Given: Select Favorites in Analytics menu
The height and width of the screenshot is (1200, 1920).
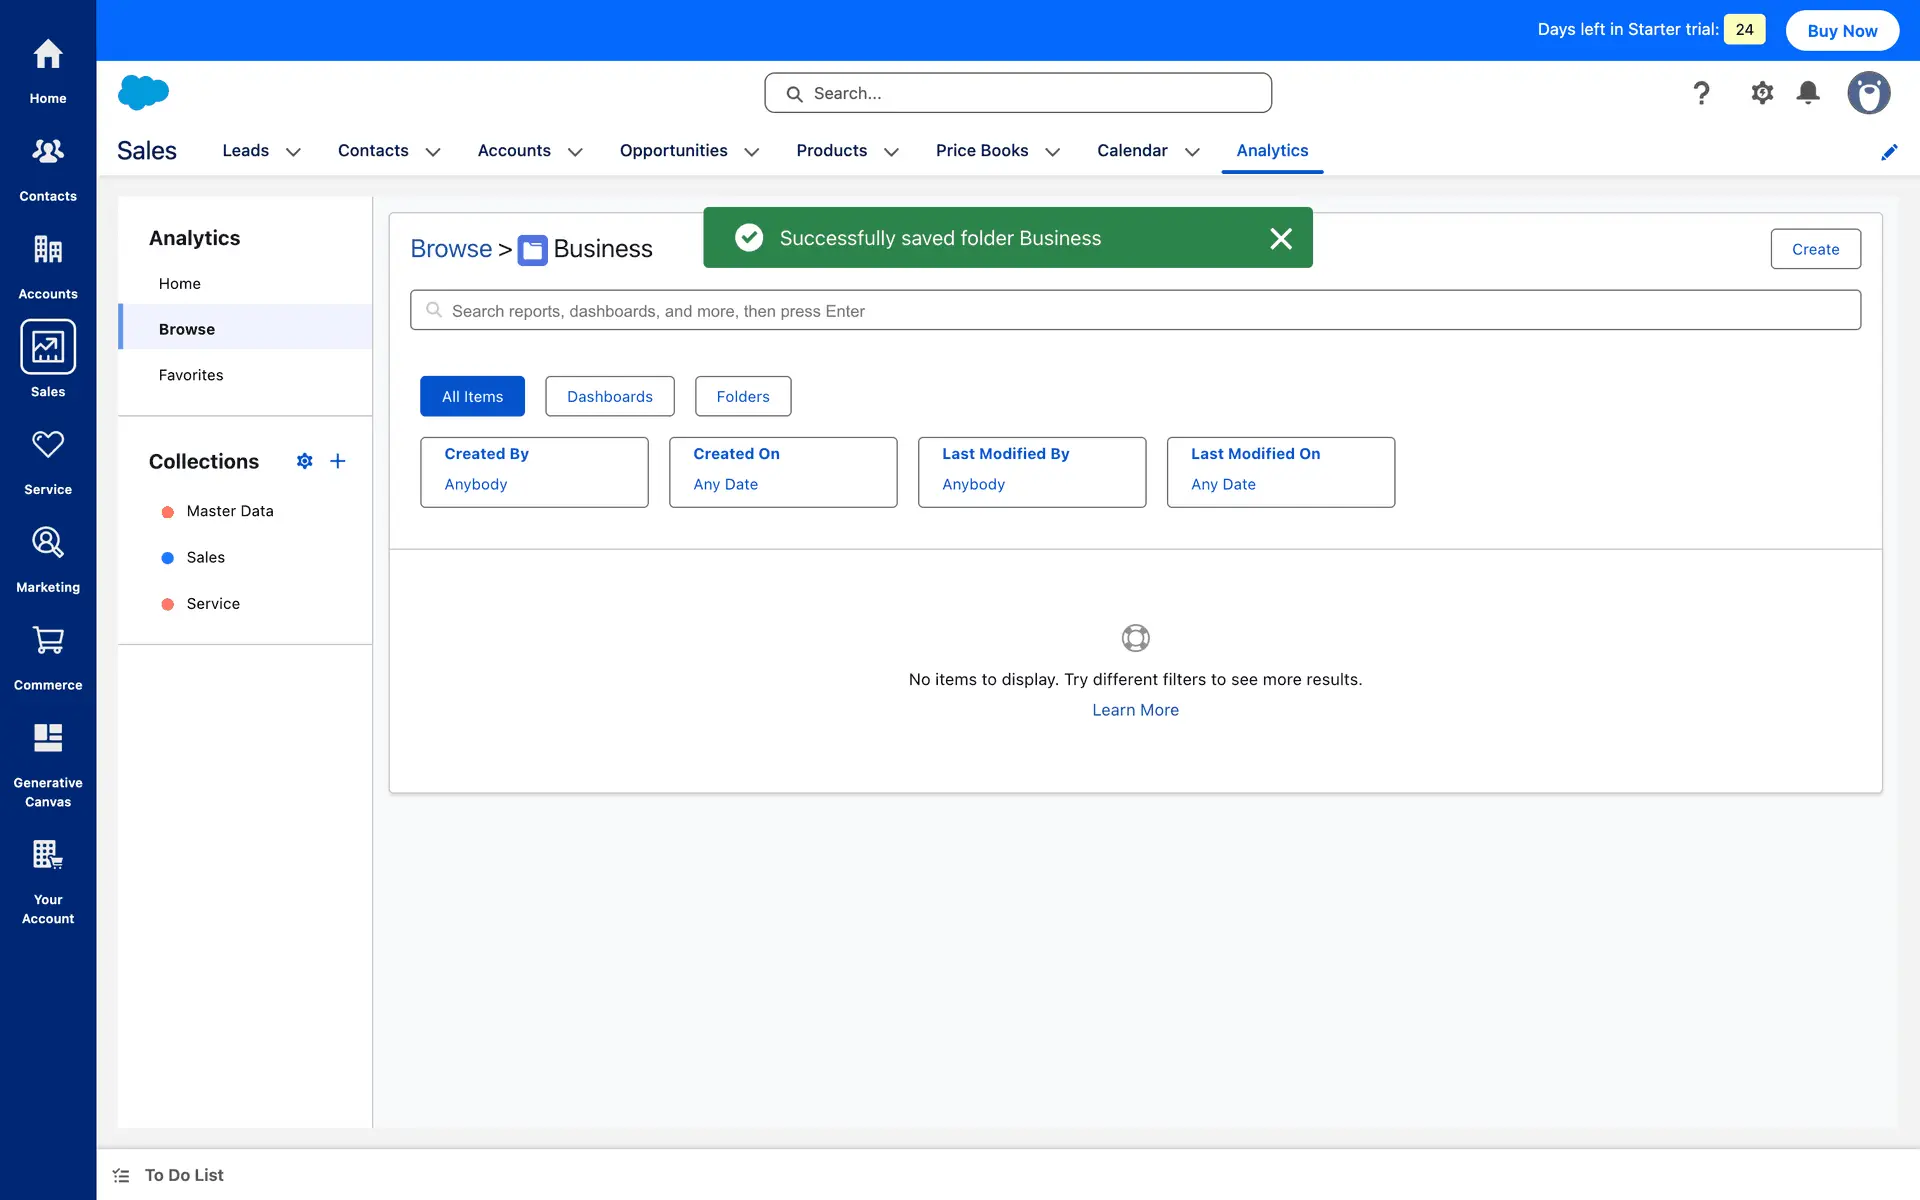Looking at the screenshot, I should [191, 375].
